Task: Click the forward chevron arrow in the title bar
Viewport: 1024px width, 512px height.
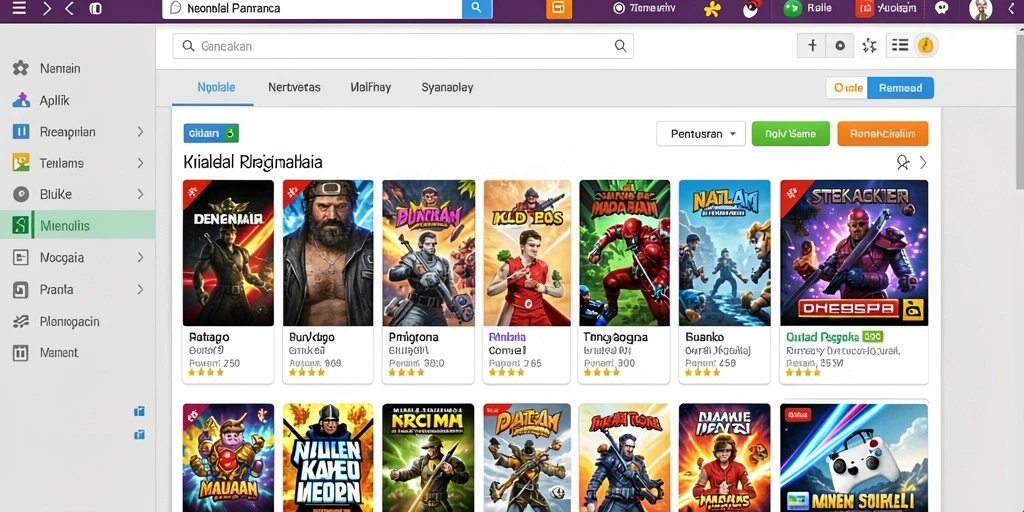Action: (x=46, y=8)
